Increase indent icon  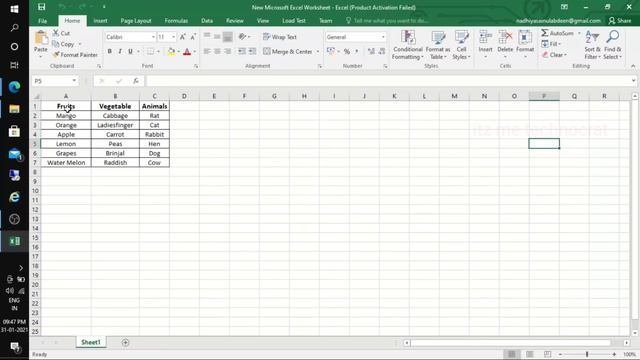coord(253,51)
